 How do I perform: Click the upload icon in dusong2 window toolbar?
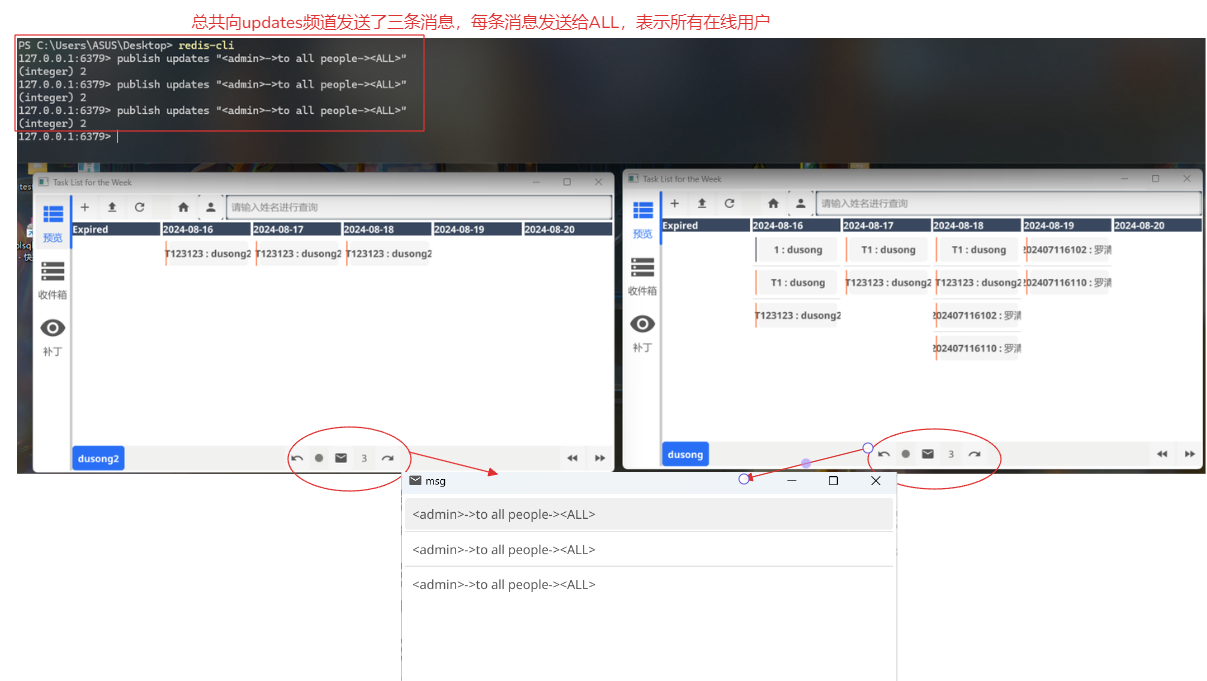pyautogui.click(x=112, y=208)
